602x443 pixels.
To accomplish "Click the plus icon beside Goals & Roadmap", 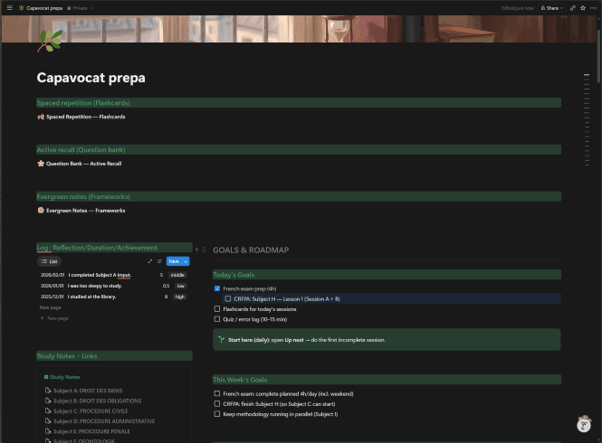I will tap(197, 250).
